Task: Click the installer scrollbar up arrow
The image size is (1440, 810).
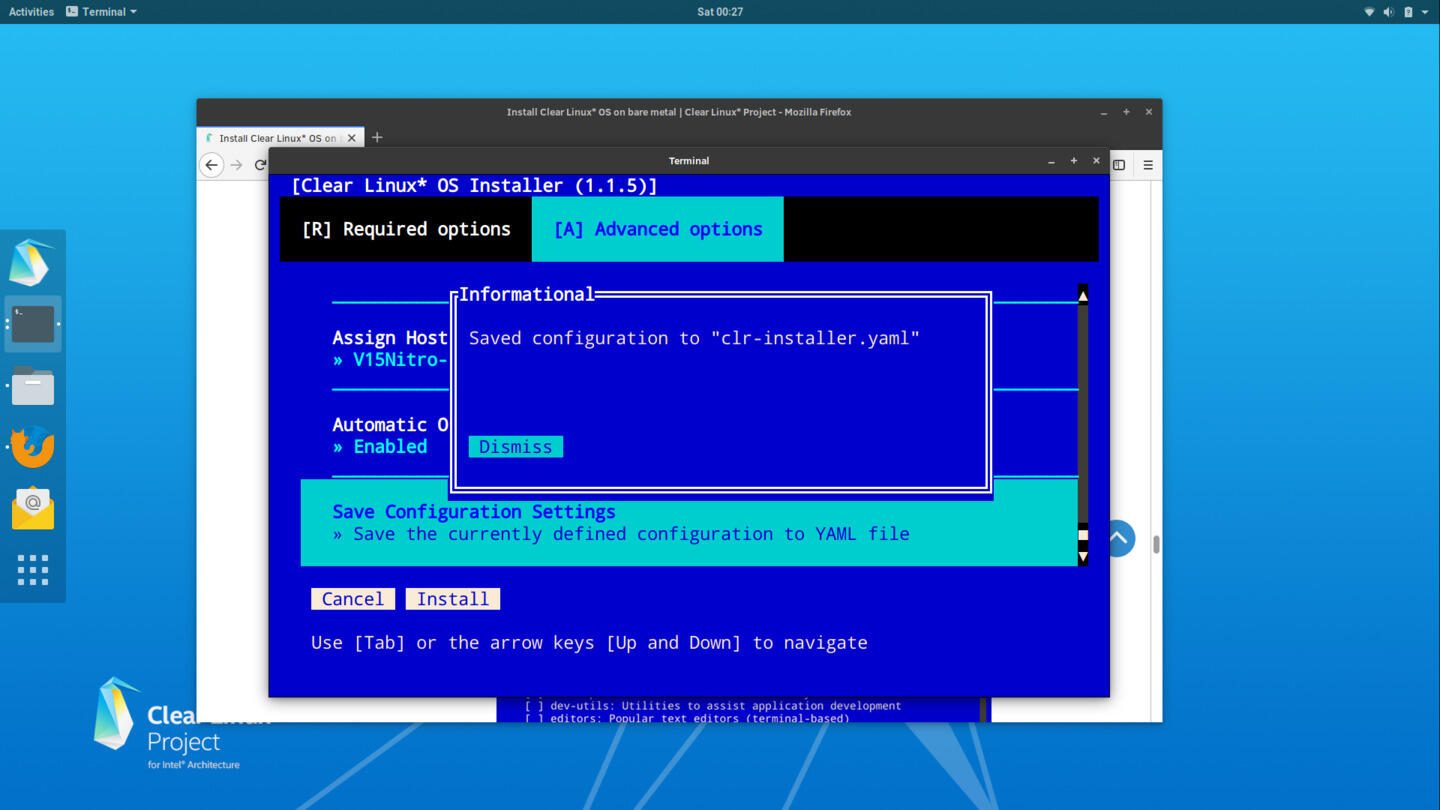Action: click(x=1083, y=295)
